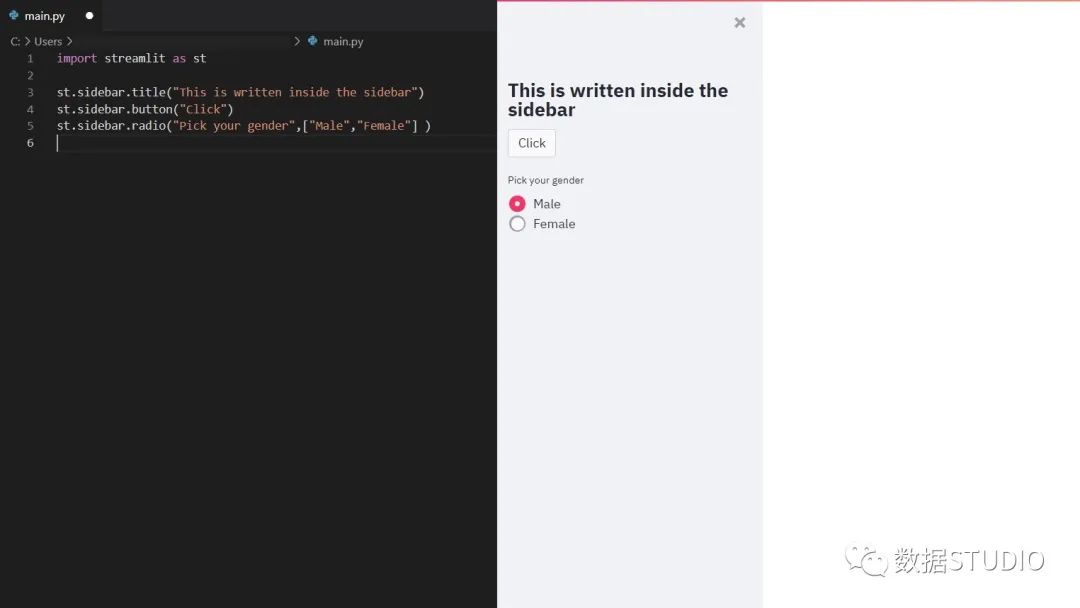1080x608 pixels.
Task: Select the Female radio option
Action: (x=517, y=224)
